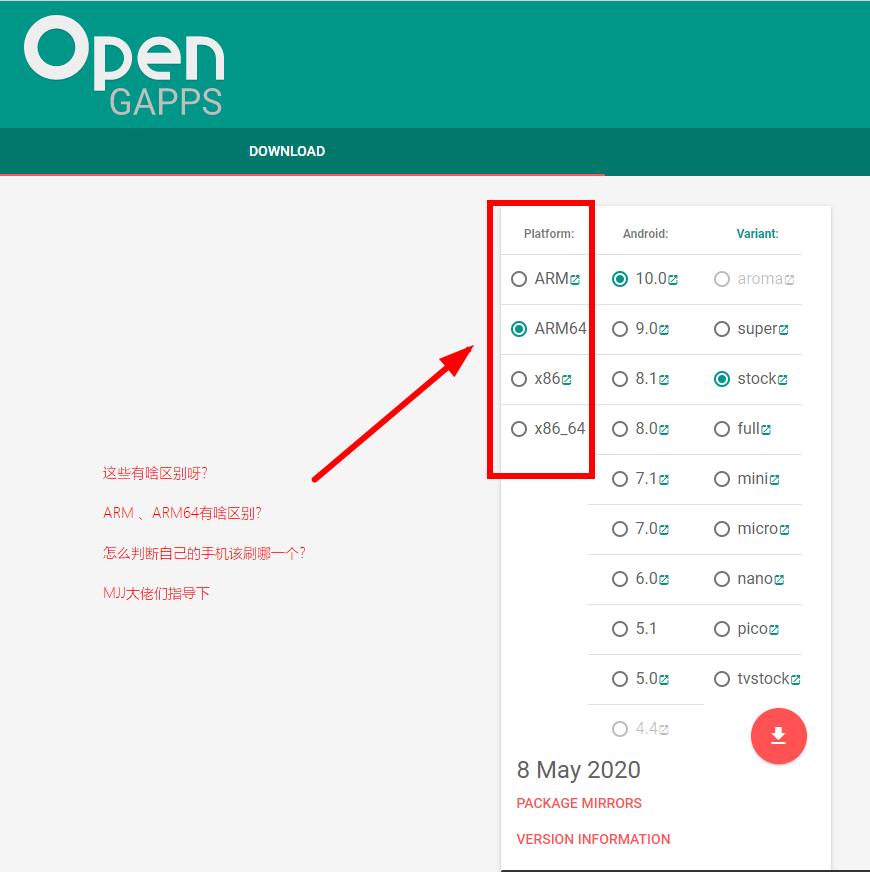The height and width of the screenshot is (872, 870).
Task: Open the Android 10.0 external link icon
Action: 673,280
